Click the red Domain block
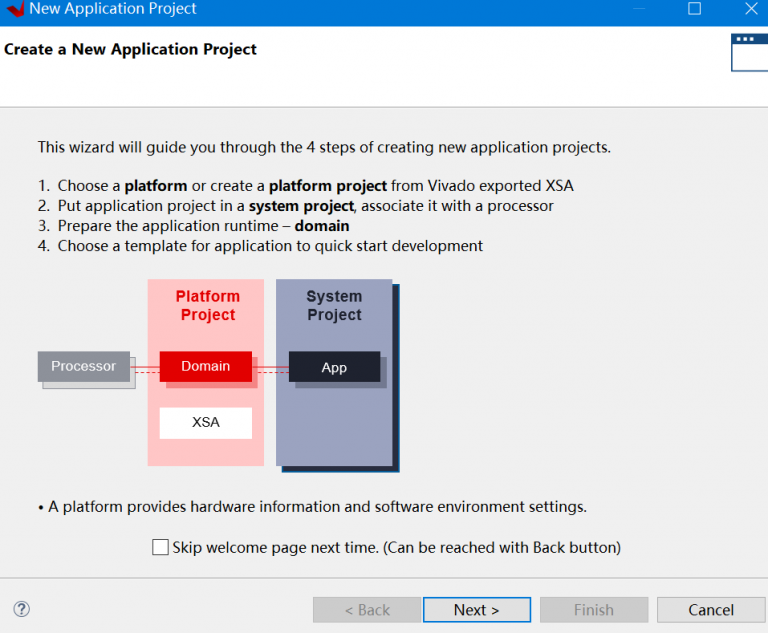Image resolution: width=768 pixels, height=633 pixels. [205, 366]
